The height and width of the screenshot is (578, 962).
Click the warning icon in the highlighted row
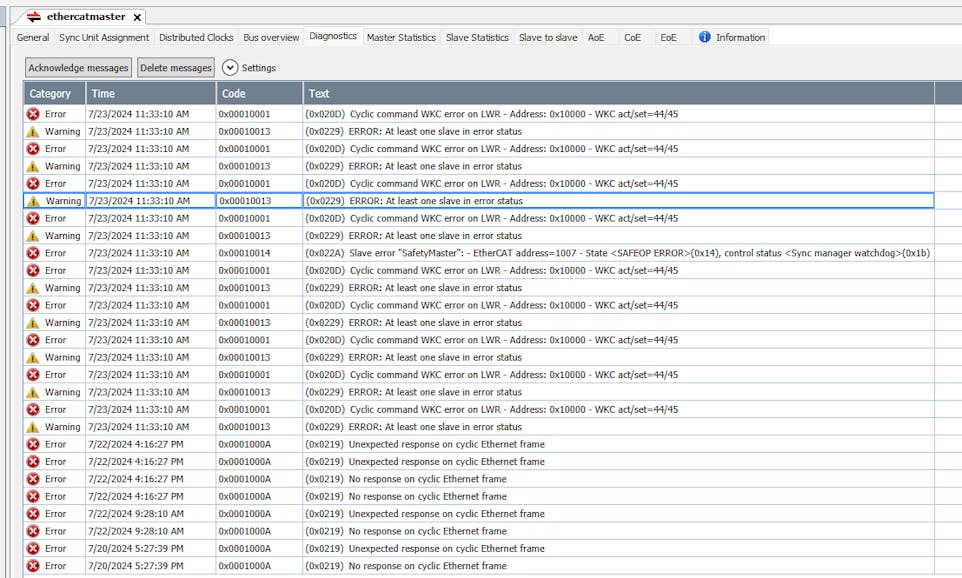click(33, 201)
